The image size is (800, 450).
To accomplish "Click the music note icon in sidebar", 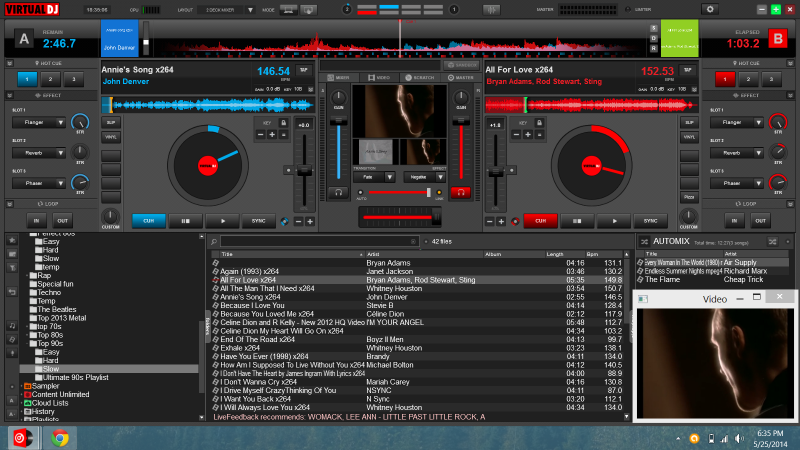I will click(12, 326).
